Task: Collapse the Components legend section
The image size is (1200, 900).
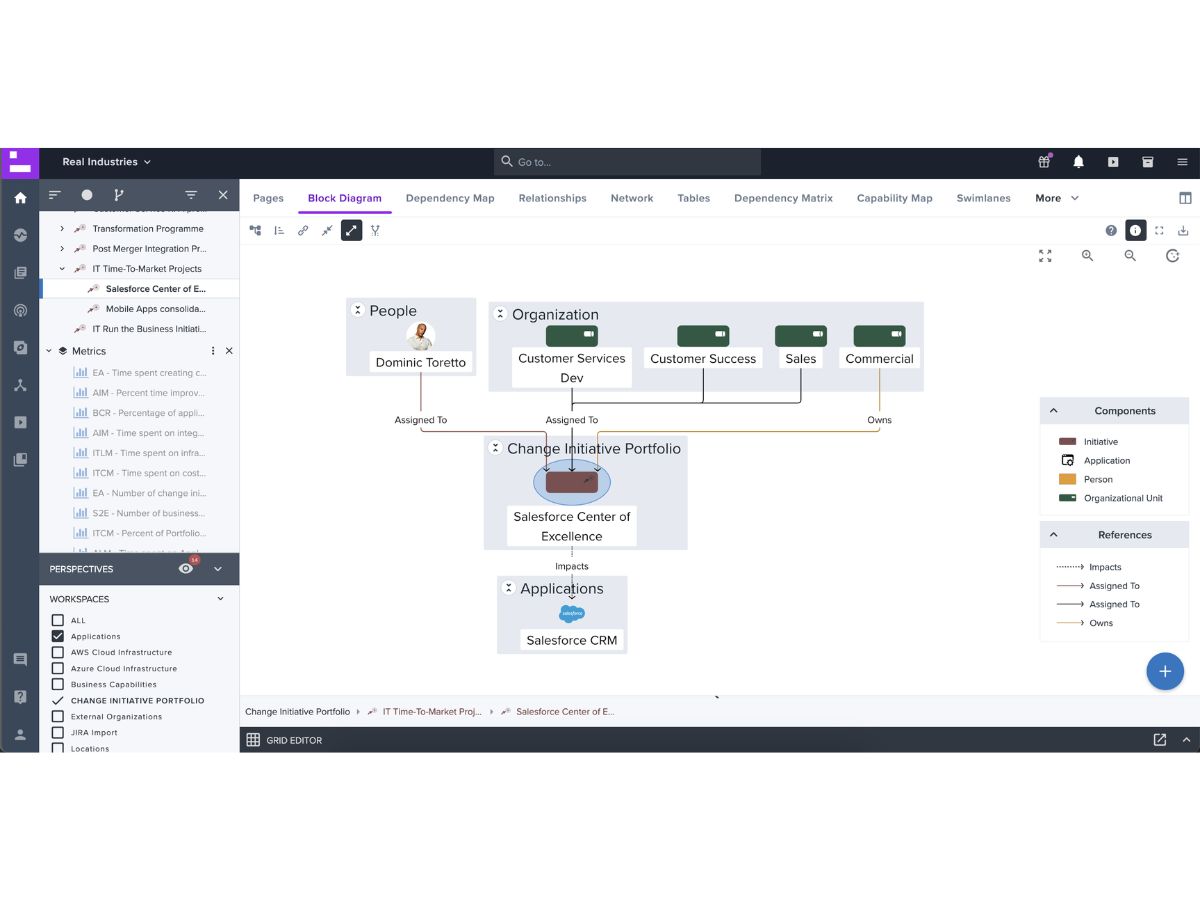Action: click(1053, 410)
